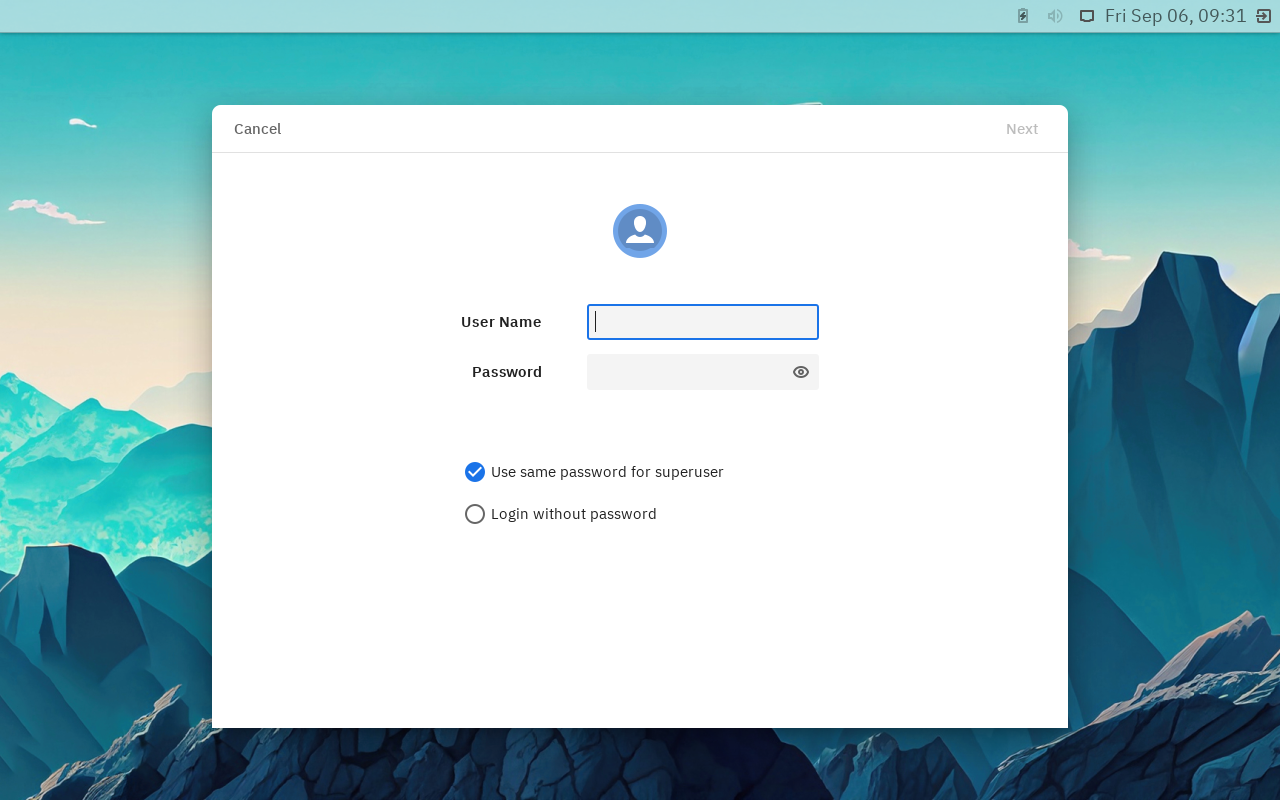Viewport: 1280px width, 800px height.
Task: Click the log out icon in top panel
Action: tap(1263, 16)
